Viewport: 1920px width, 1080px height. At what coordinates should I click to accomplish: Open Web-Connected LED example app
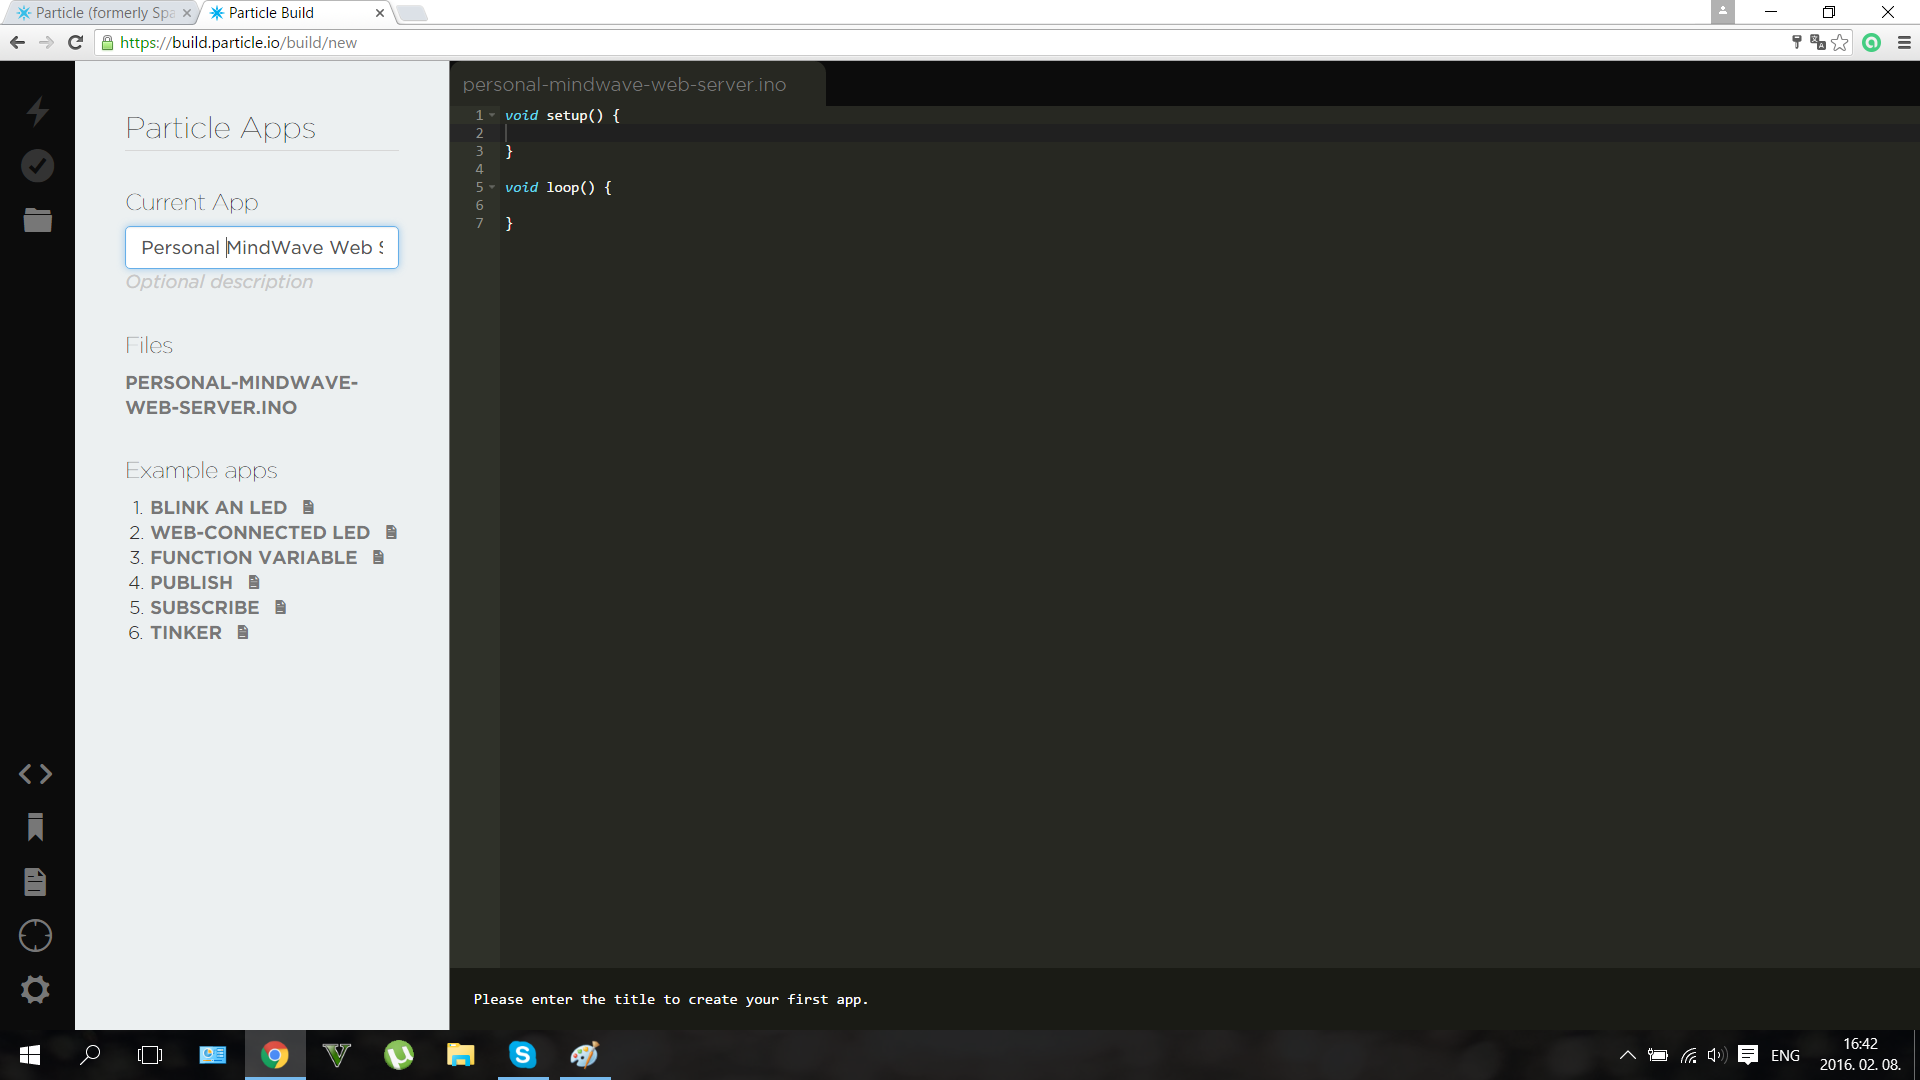click(x=260, y=533)
